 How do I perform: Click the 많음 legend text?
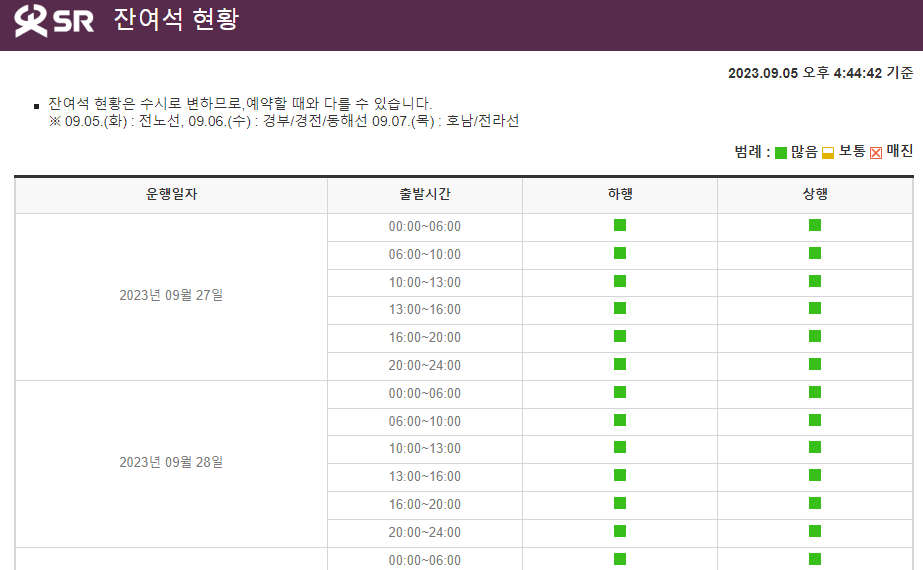pos(804,152)
